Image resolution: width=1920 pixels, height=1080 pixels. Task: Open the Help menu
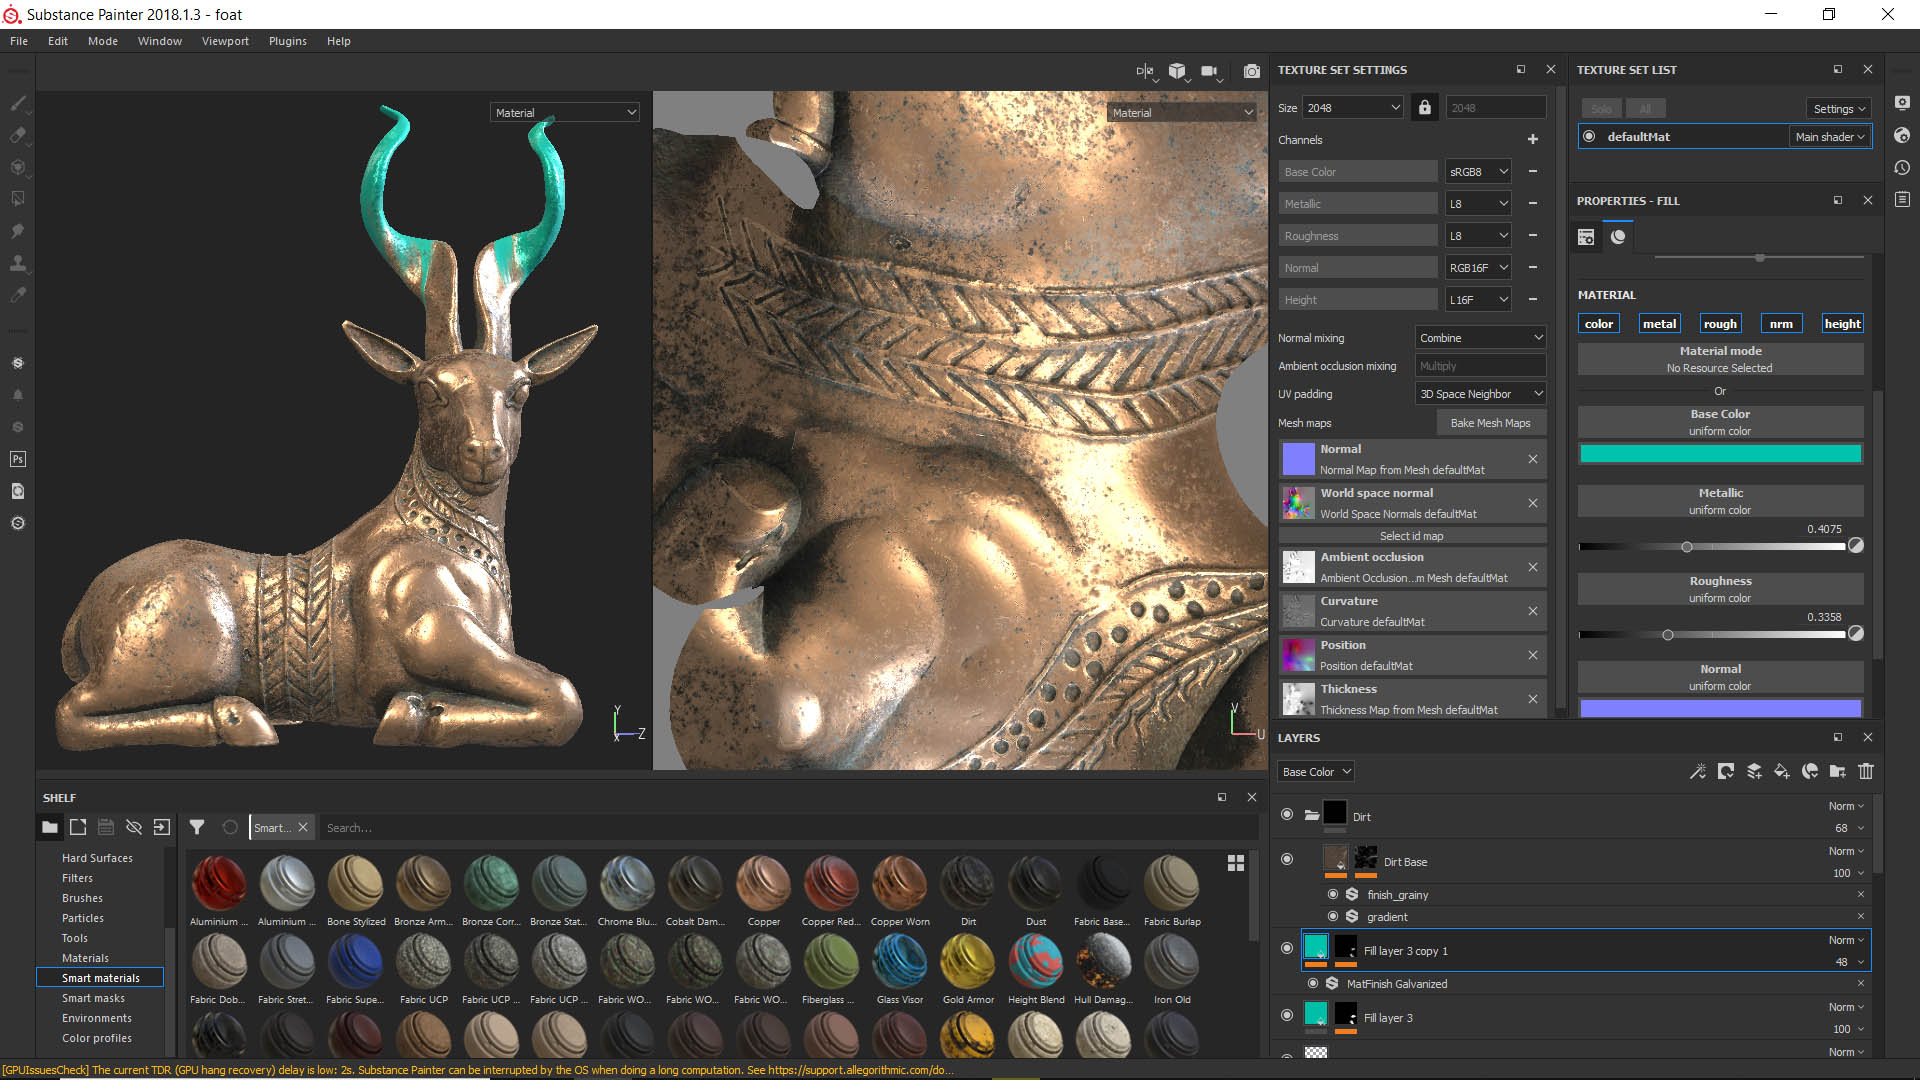tap(339, 41)
